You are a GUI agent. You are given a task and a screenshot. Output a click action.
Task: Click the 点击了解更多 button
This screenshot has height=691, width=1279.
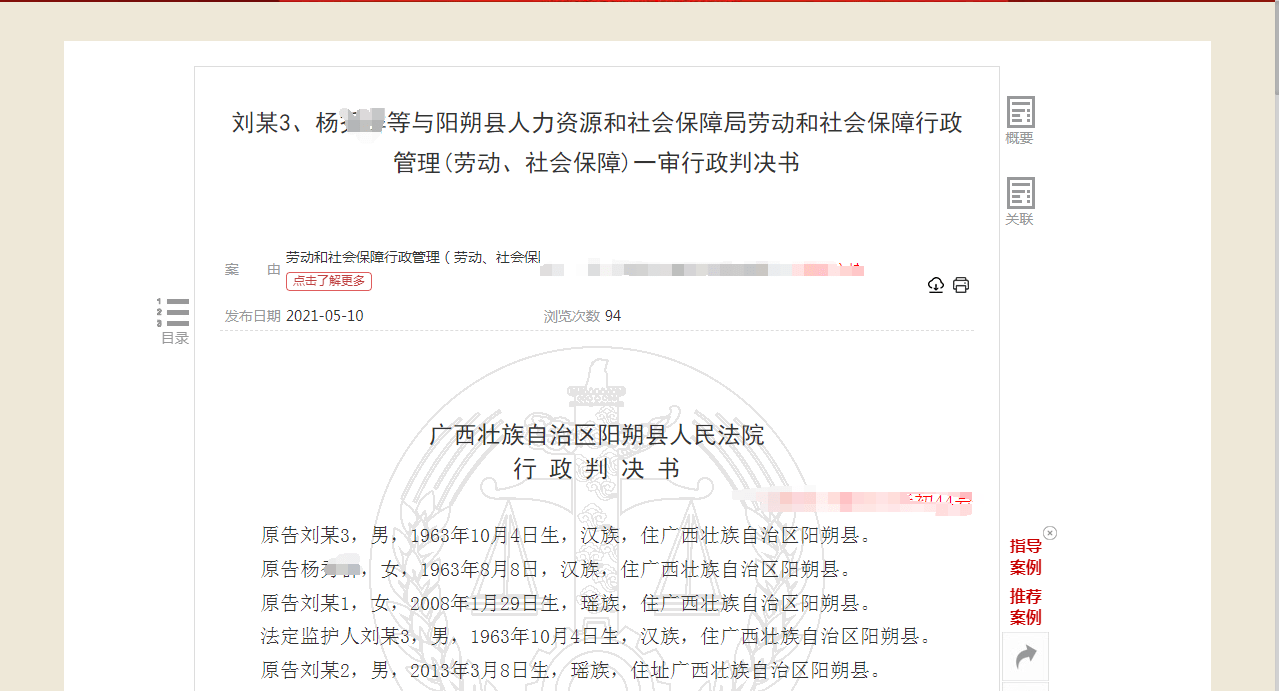click(328, 281)
